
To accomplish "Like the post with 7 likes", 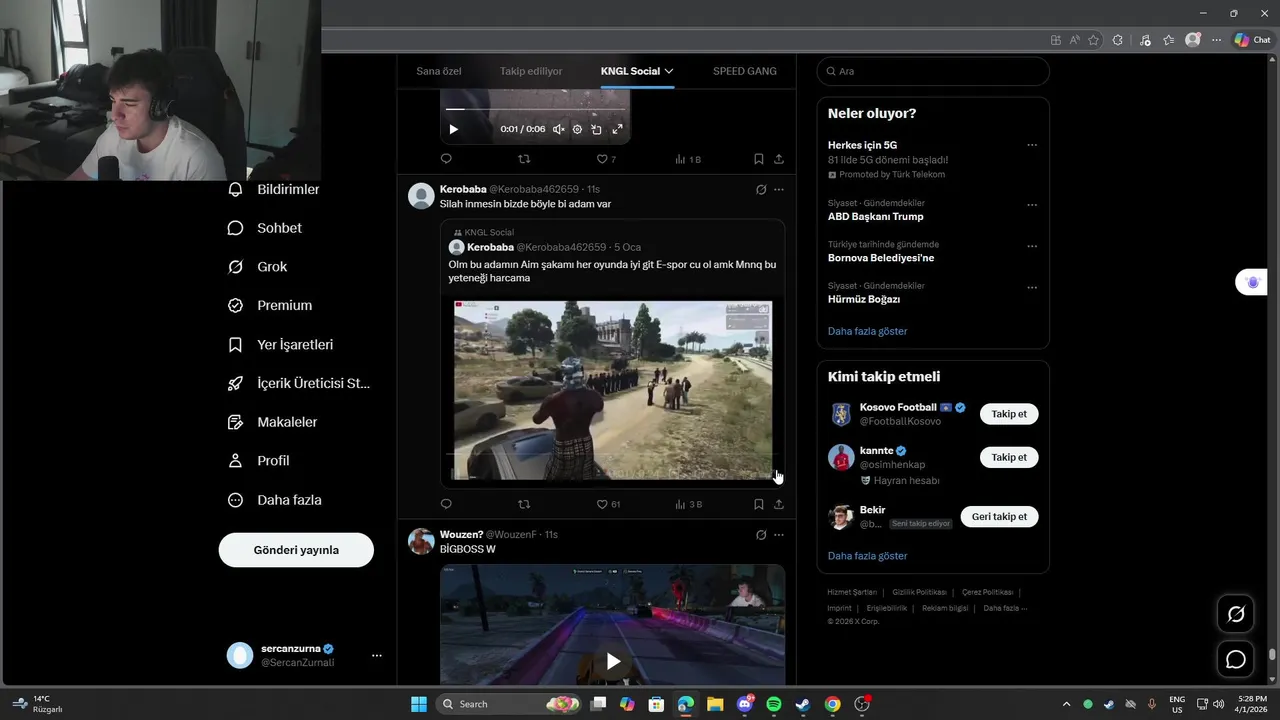I will (x=606, y=159).
